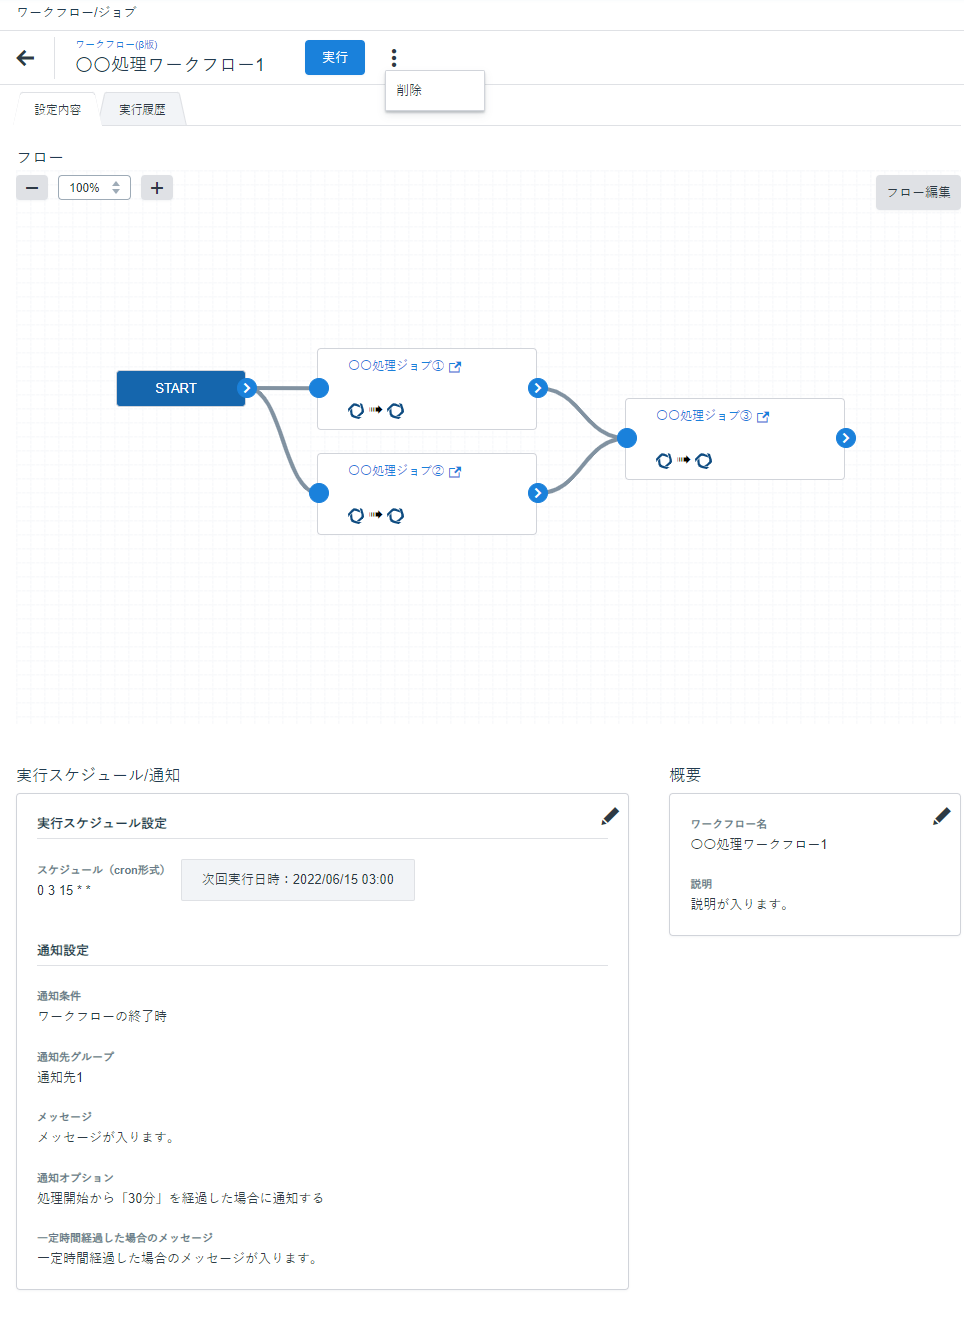Screen dimensions: 964x1330
Task: Click the ワークフロー(β版) breadcrumb link
Action: (x=116, y=44)
